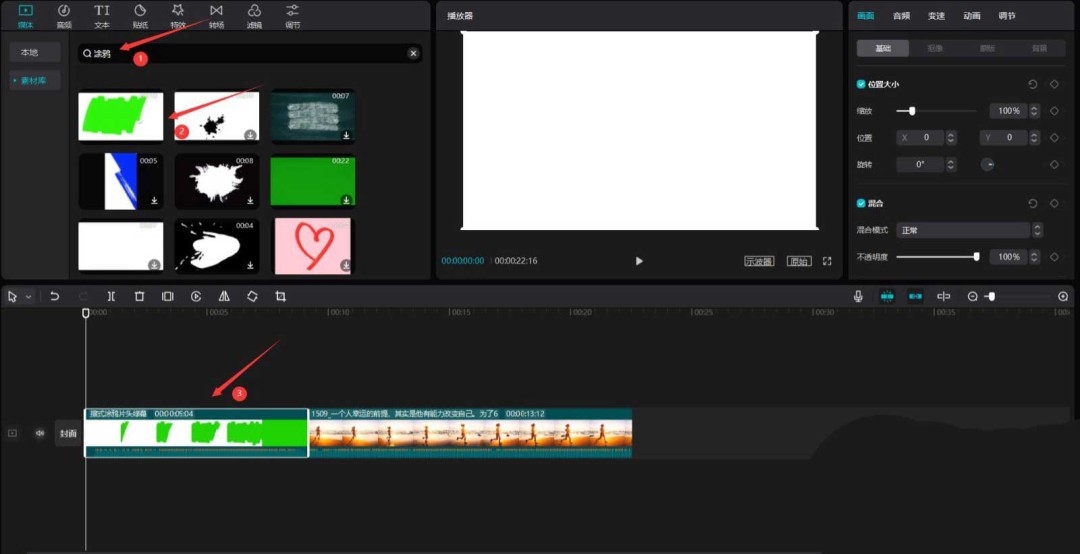Viewport: 1080px width, 554px height.
Task: Toggle the 混合 checkbox
Action: [x=861, y=203]
